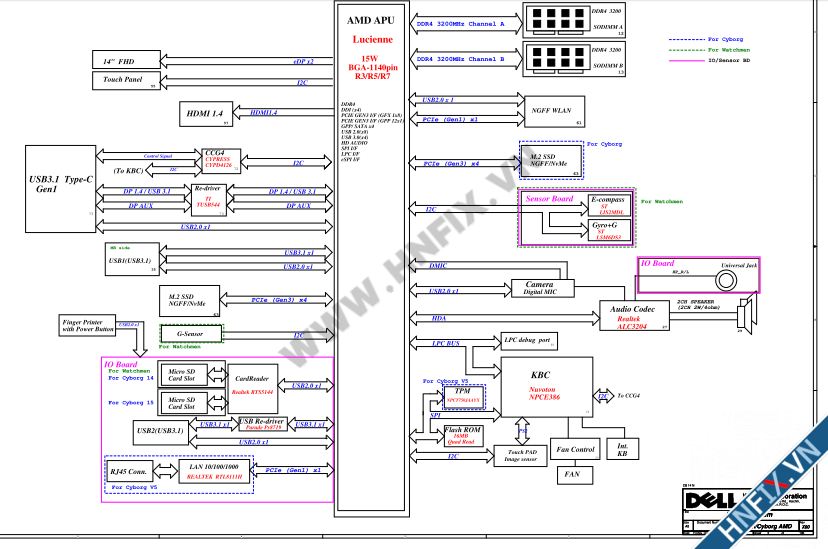This screenshot has height=549, width=828.
Task: Select the 'AMD APU' heading text
Action: 370,21
